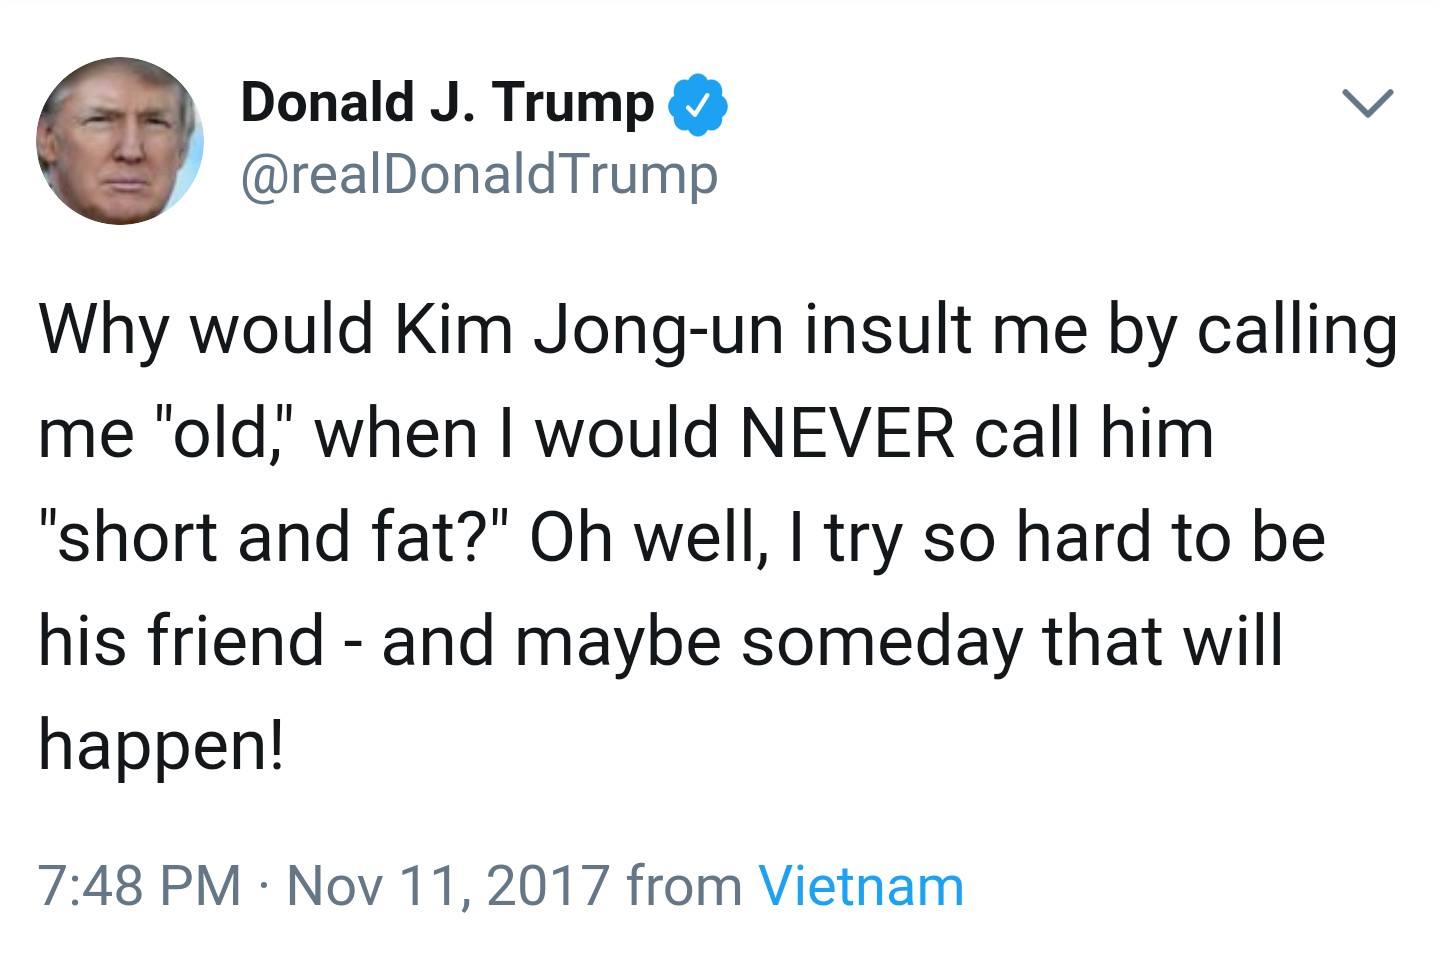Click the Nov 11, 2017 date

(x=448, y=885)
